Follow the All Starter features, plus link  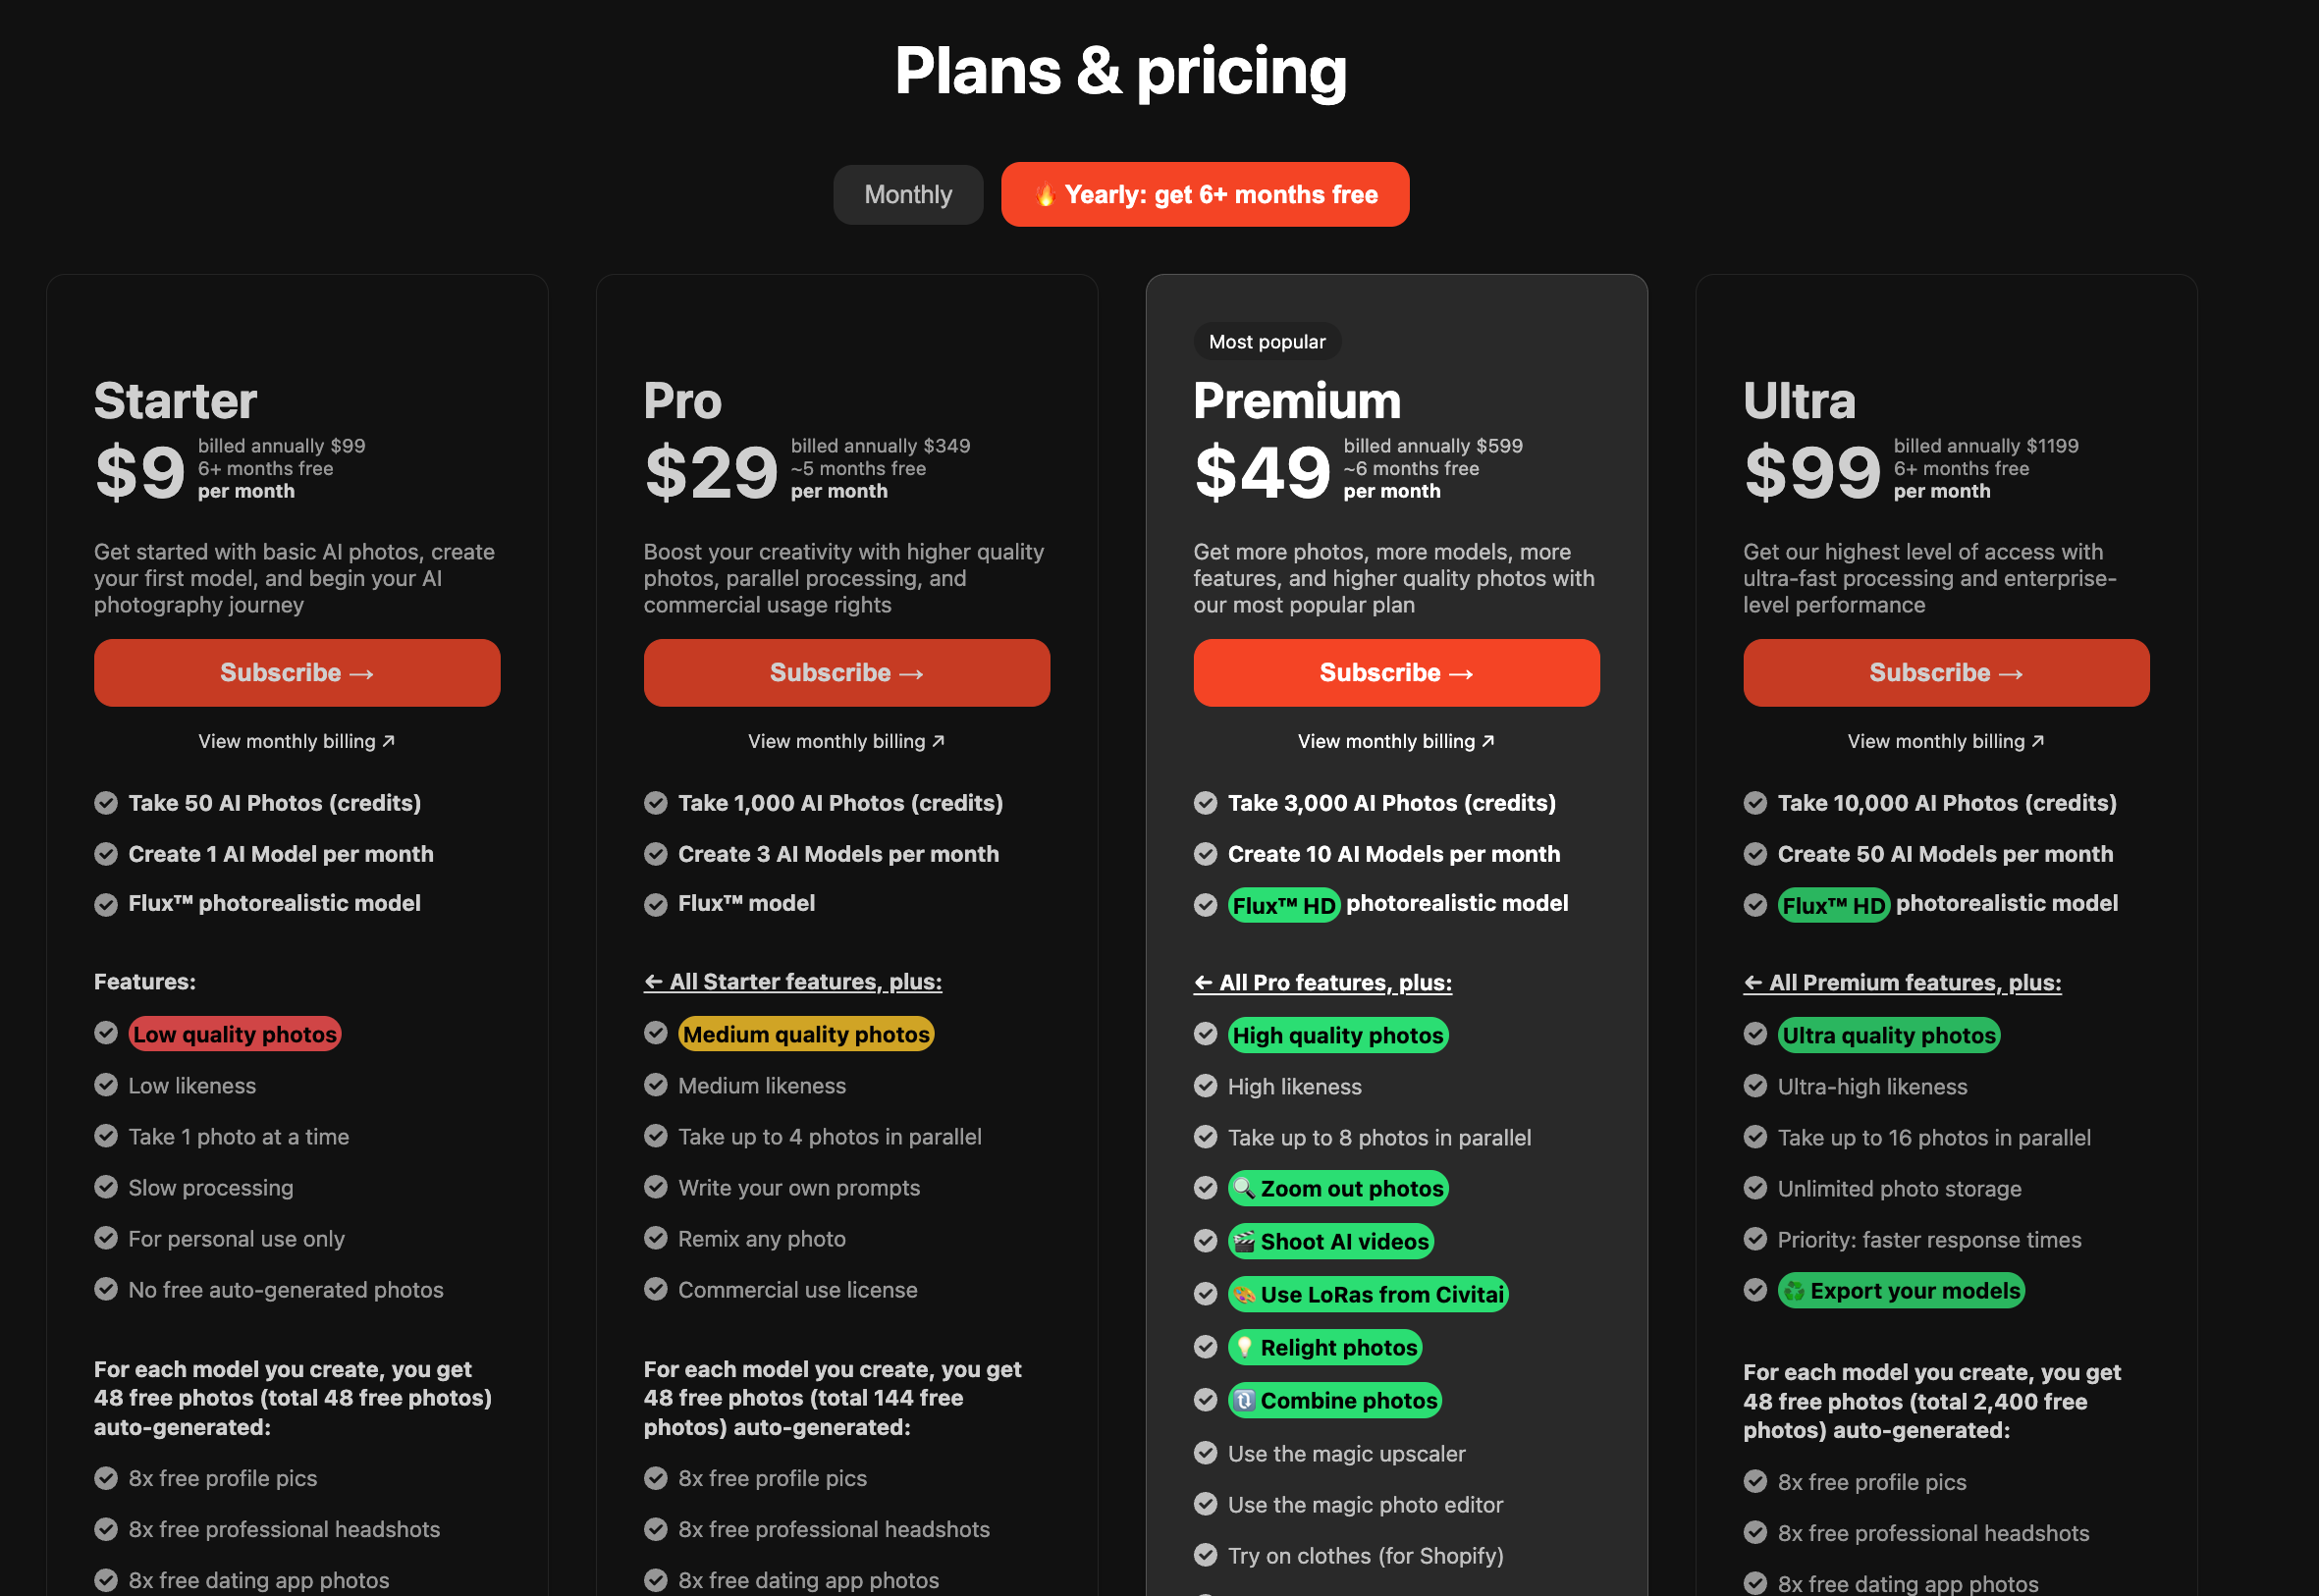792,982
